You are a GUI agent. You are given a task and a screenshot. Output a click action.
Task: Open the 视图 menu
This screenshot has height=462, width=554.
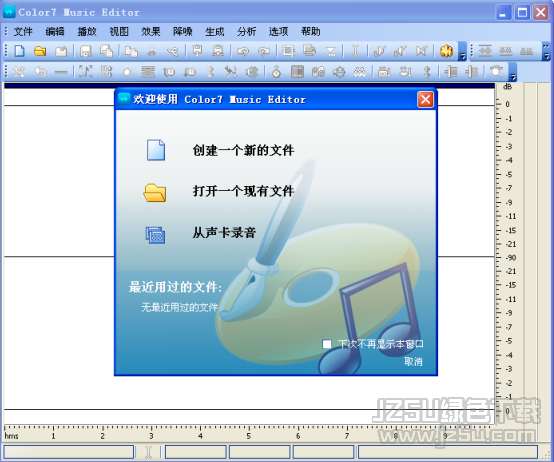(119, 31)
